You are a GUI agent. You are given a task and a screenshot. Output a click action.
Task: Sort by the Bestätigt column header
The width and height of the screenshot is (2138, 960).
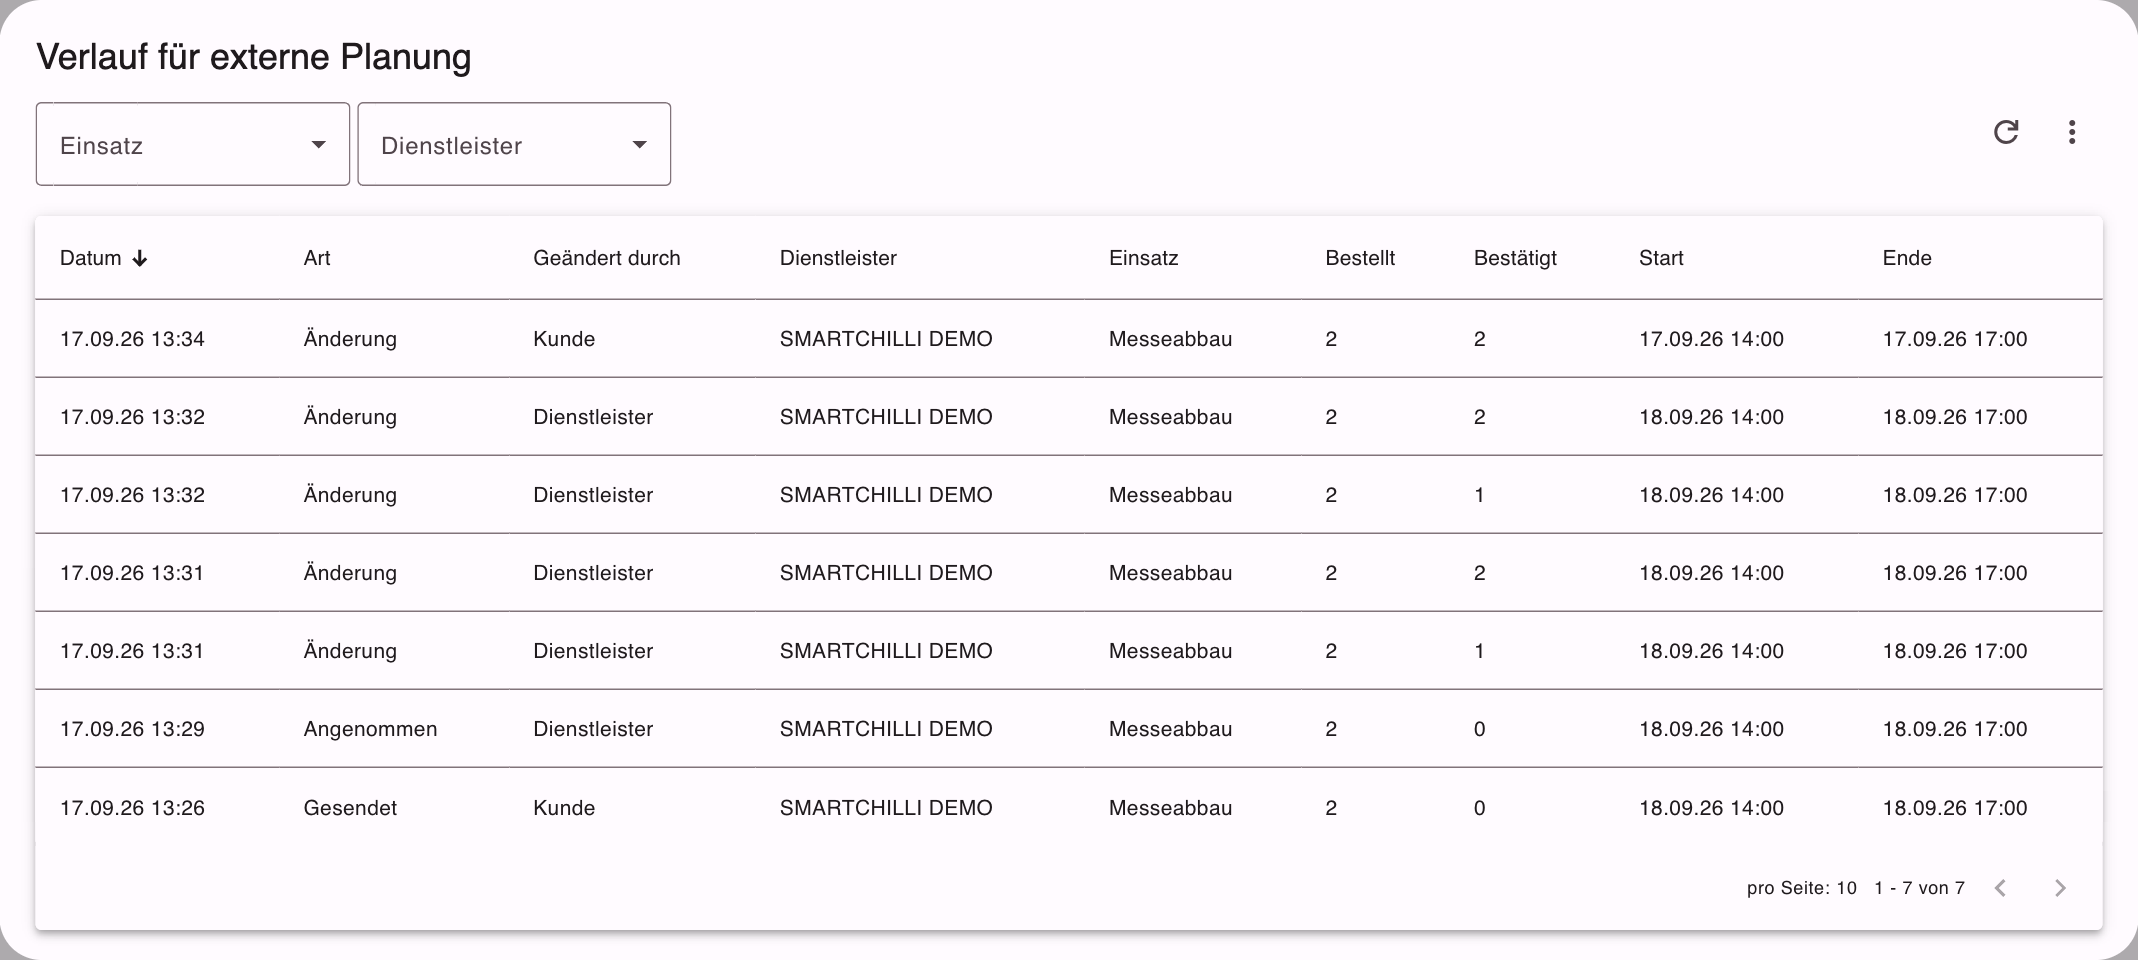tap(1515, 258)
